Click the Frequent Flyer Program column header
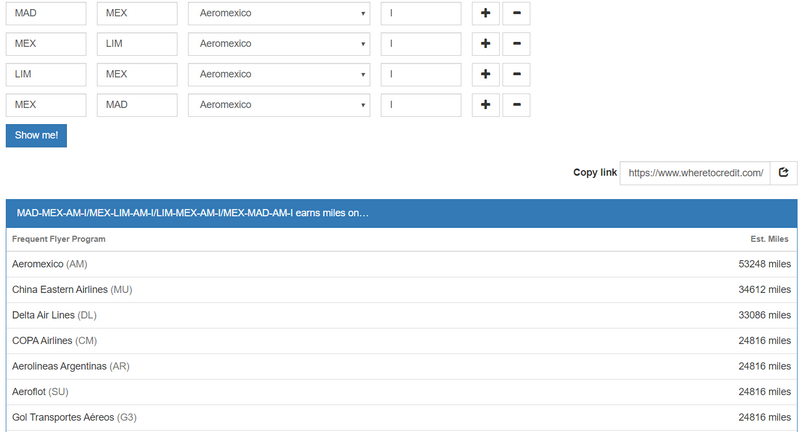 click(59, 239)
